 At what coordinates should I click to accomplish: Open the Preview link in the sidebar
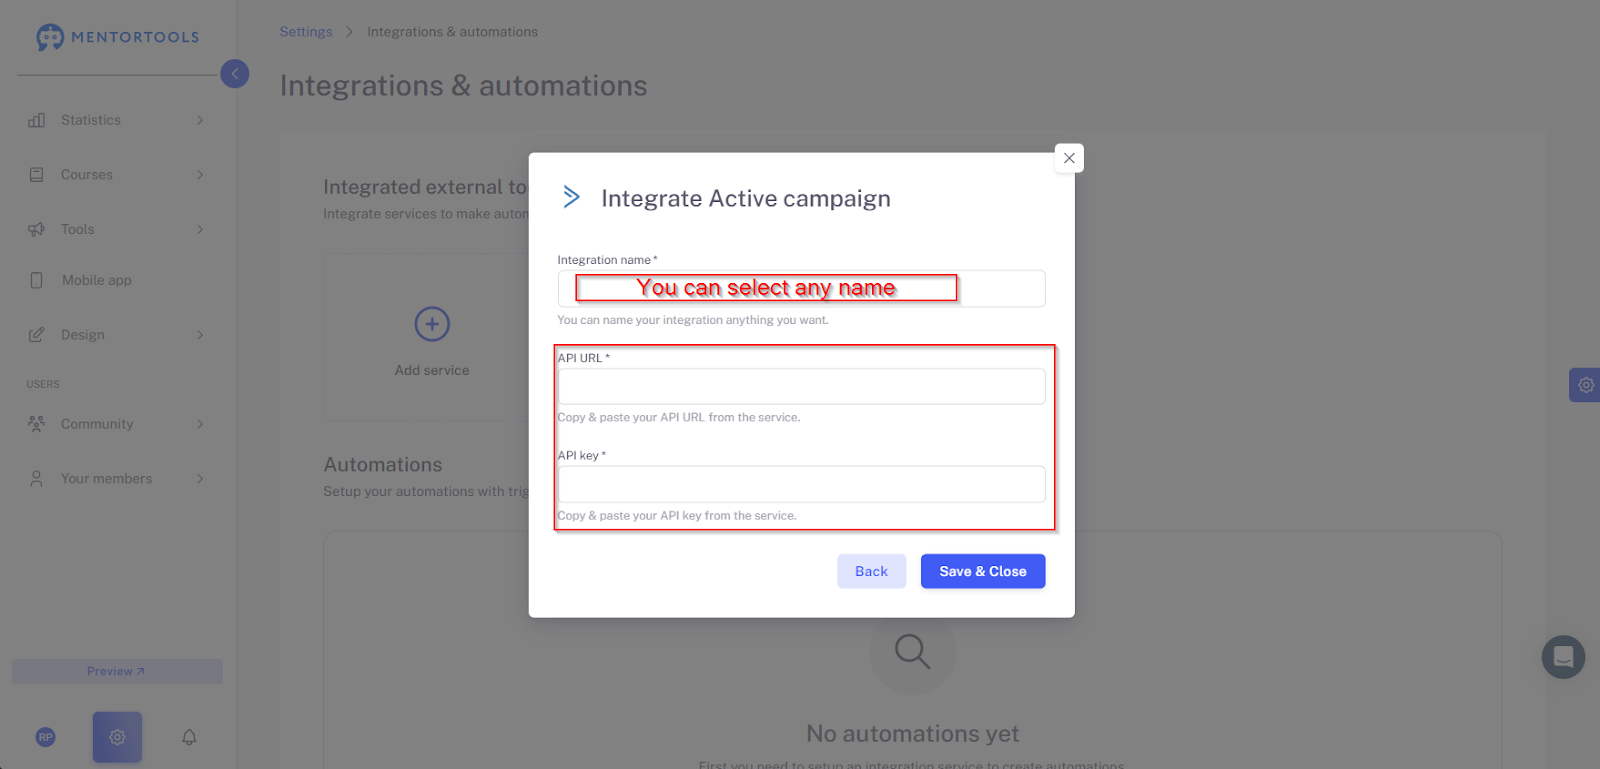[117, 671]
